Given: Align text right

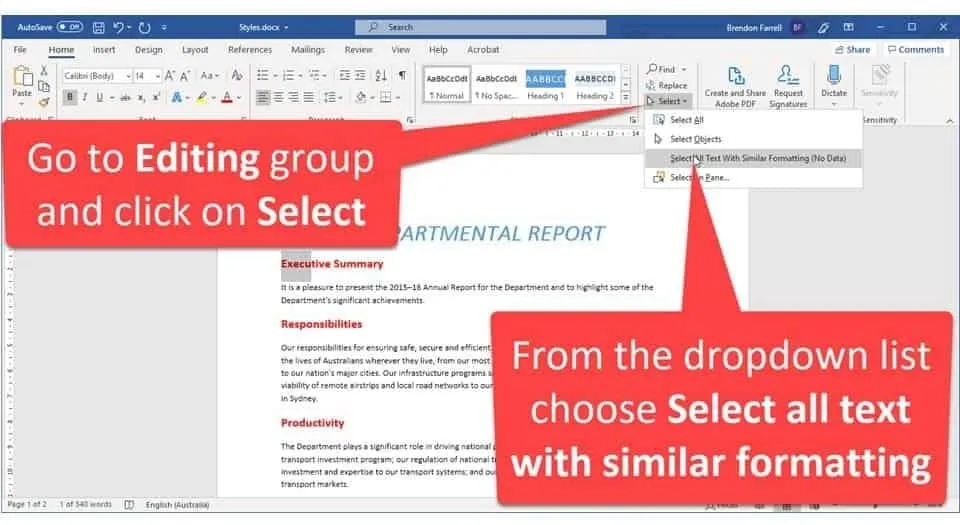Looking at the screenshot, I should click(293, 97).
